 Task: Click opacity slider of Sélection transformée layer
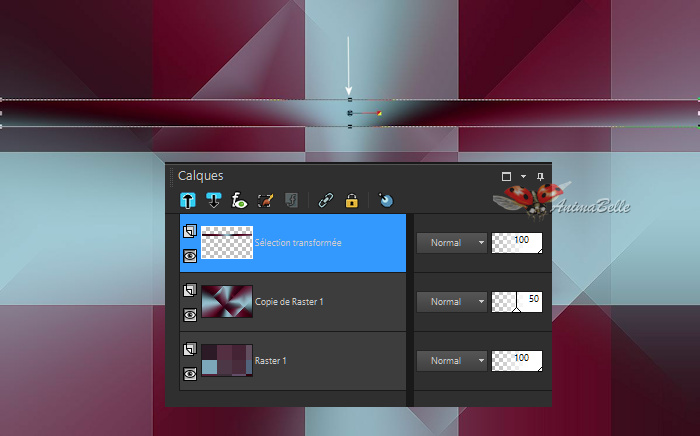pos(517,243)
